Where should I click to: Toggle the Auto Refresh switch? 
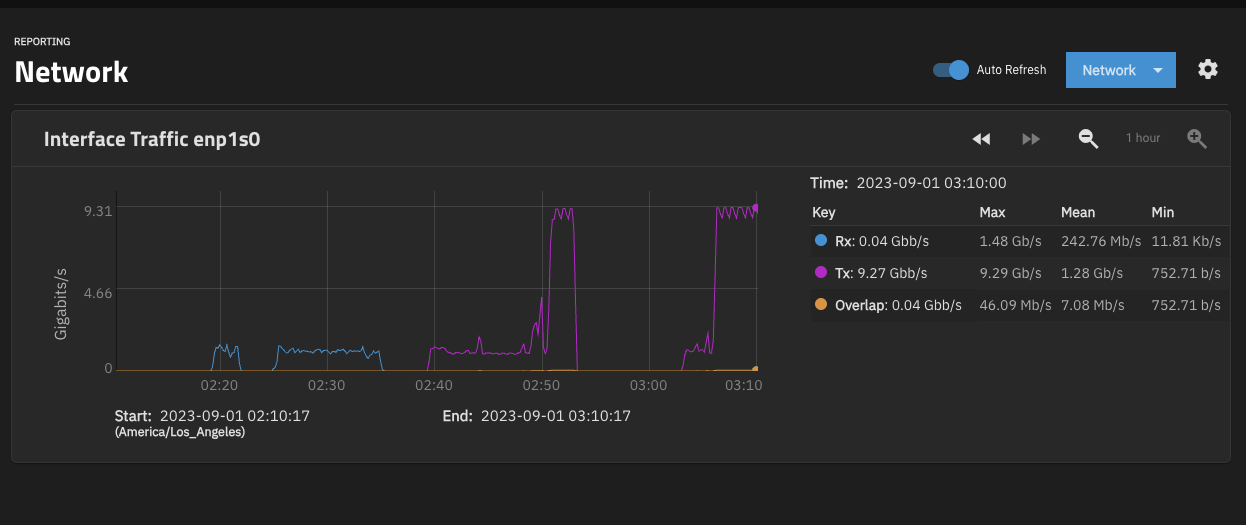(x=950, y=70)
